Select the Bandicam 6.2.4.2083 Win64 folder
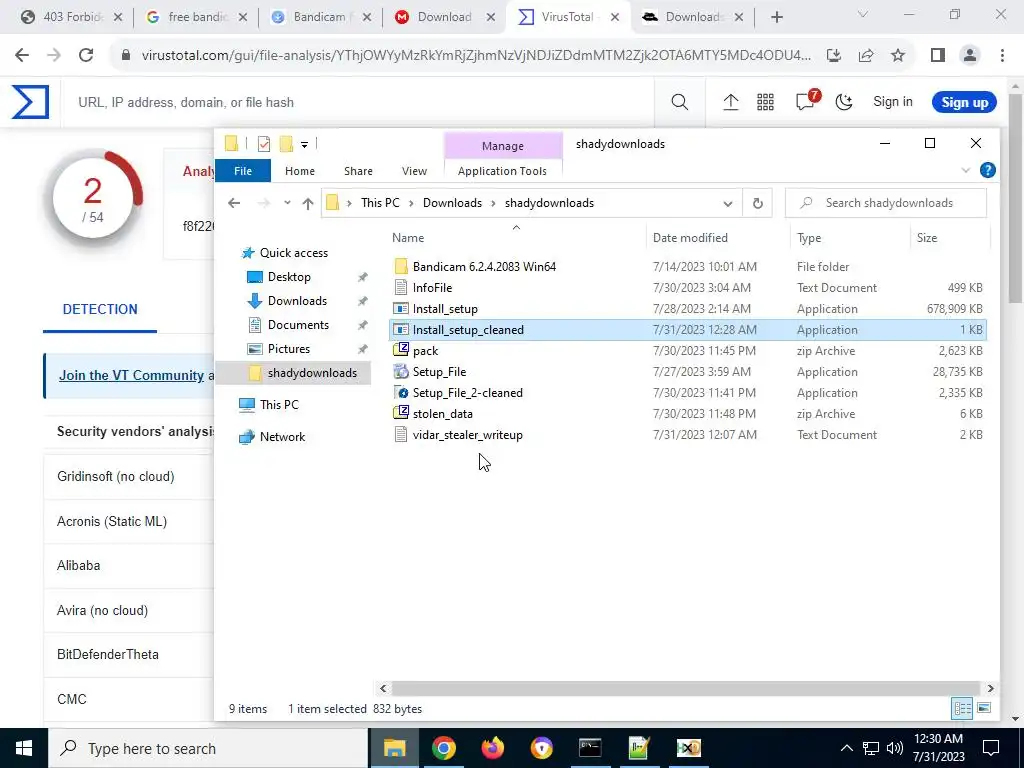The height and width of the screenshot is (768, 1024). click(x=484, y=266)
